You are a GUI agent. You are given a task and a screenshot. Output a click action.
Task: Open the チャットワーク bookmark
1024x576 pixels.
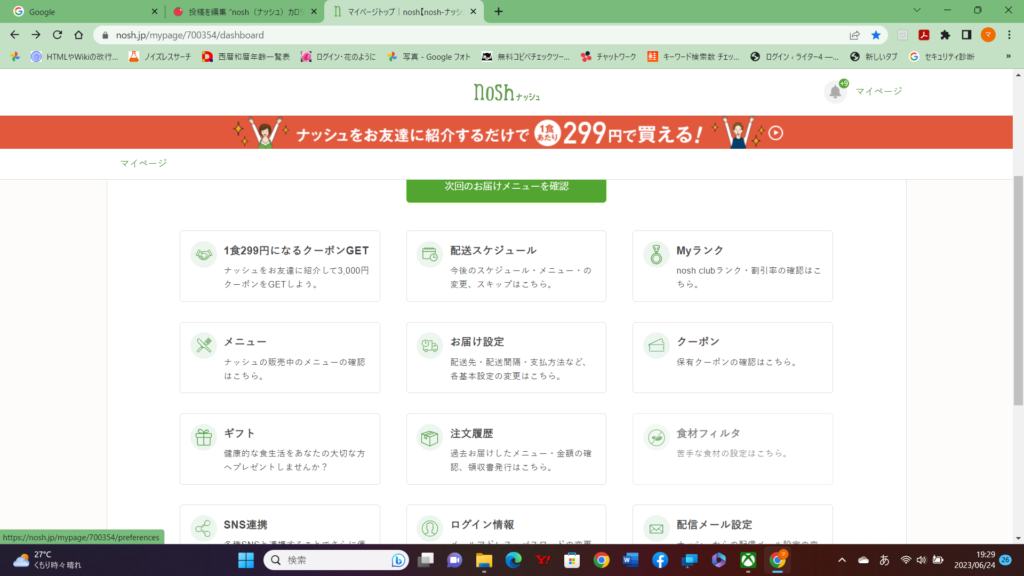click(609, 57)
